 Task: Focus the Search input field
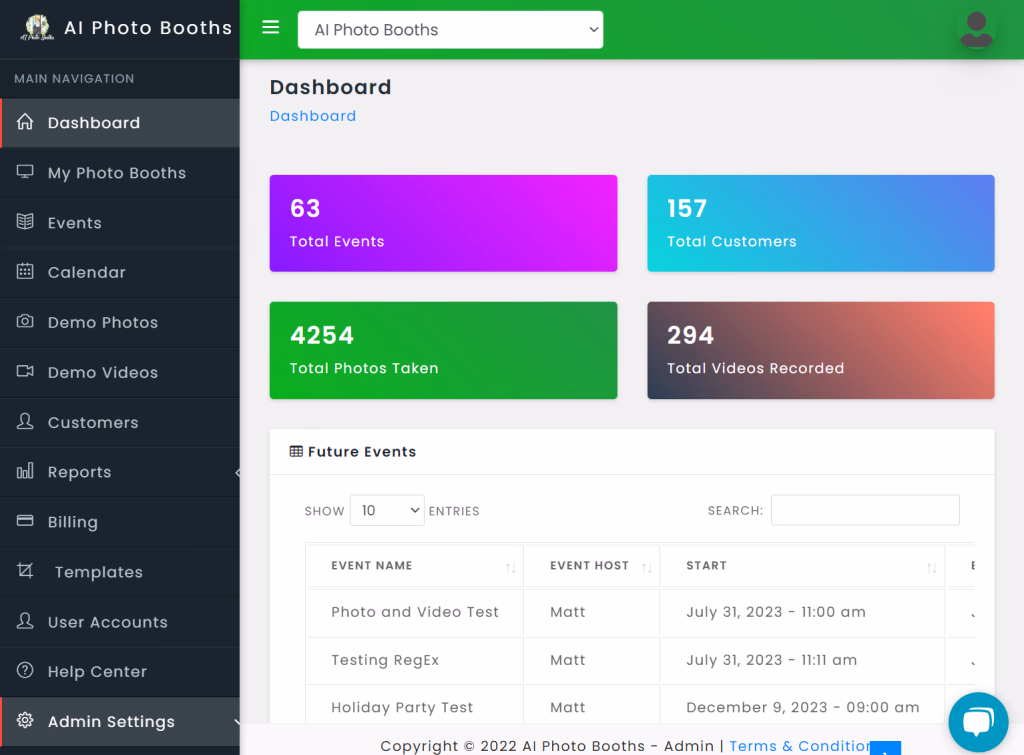pos(865,509)
